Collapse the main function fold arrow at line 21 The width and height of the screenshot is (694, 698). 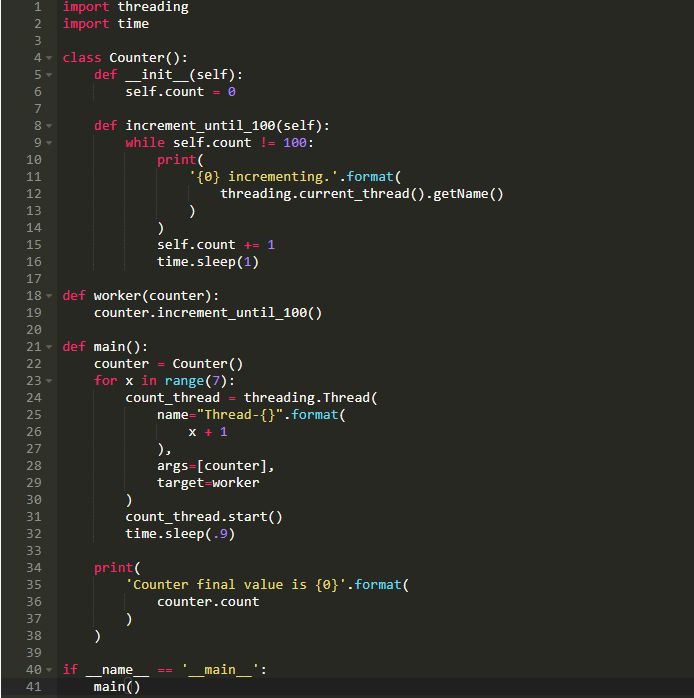point(49,347)
